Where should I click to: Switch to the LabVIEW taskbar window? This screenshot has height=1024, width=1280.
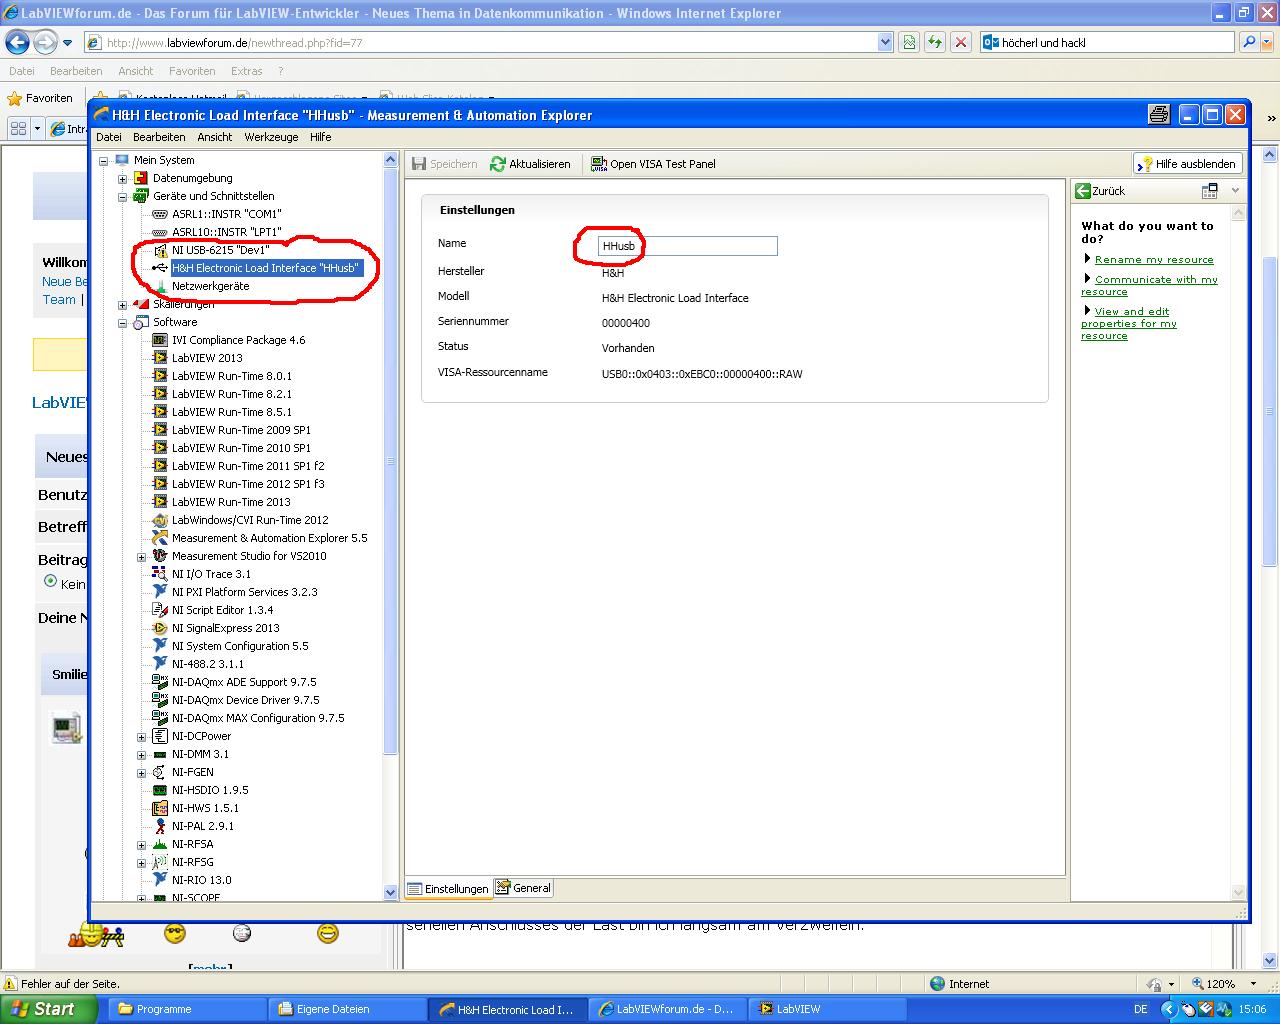[x=827, y=1009]
